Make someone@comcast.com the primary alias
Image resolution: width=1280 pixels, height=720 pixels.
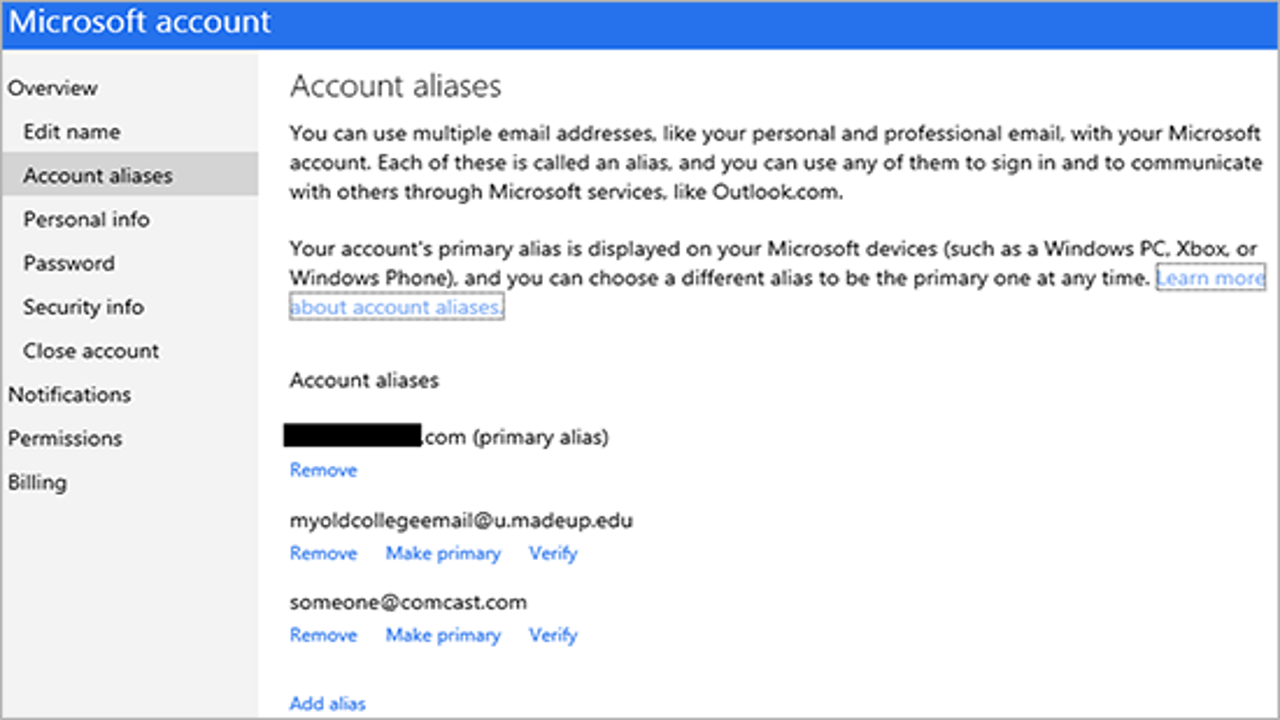[x=443, y=635]
